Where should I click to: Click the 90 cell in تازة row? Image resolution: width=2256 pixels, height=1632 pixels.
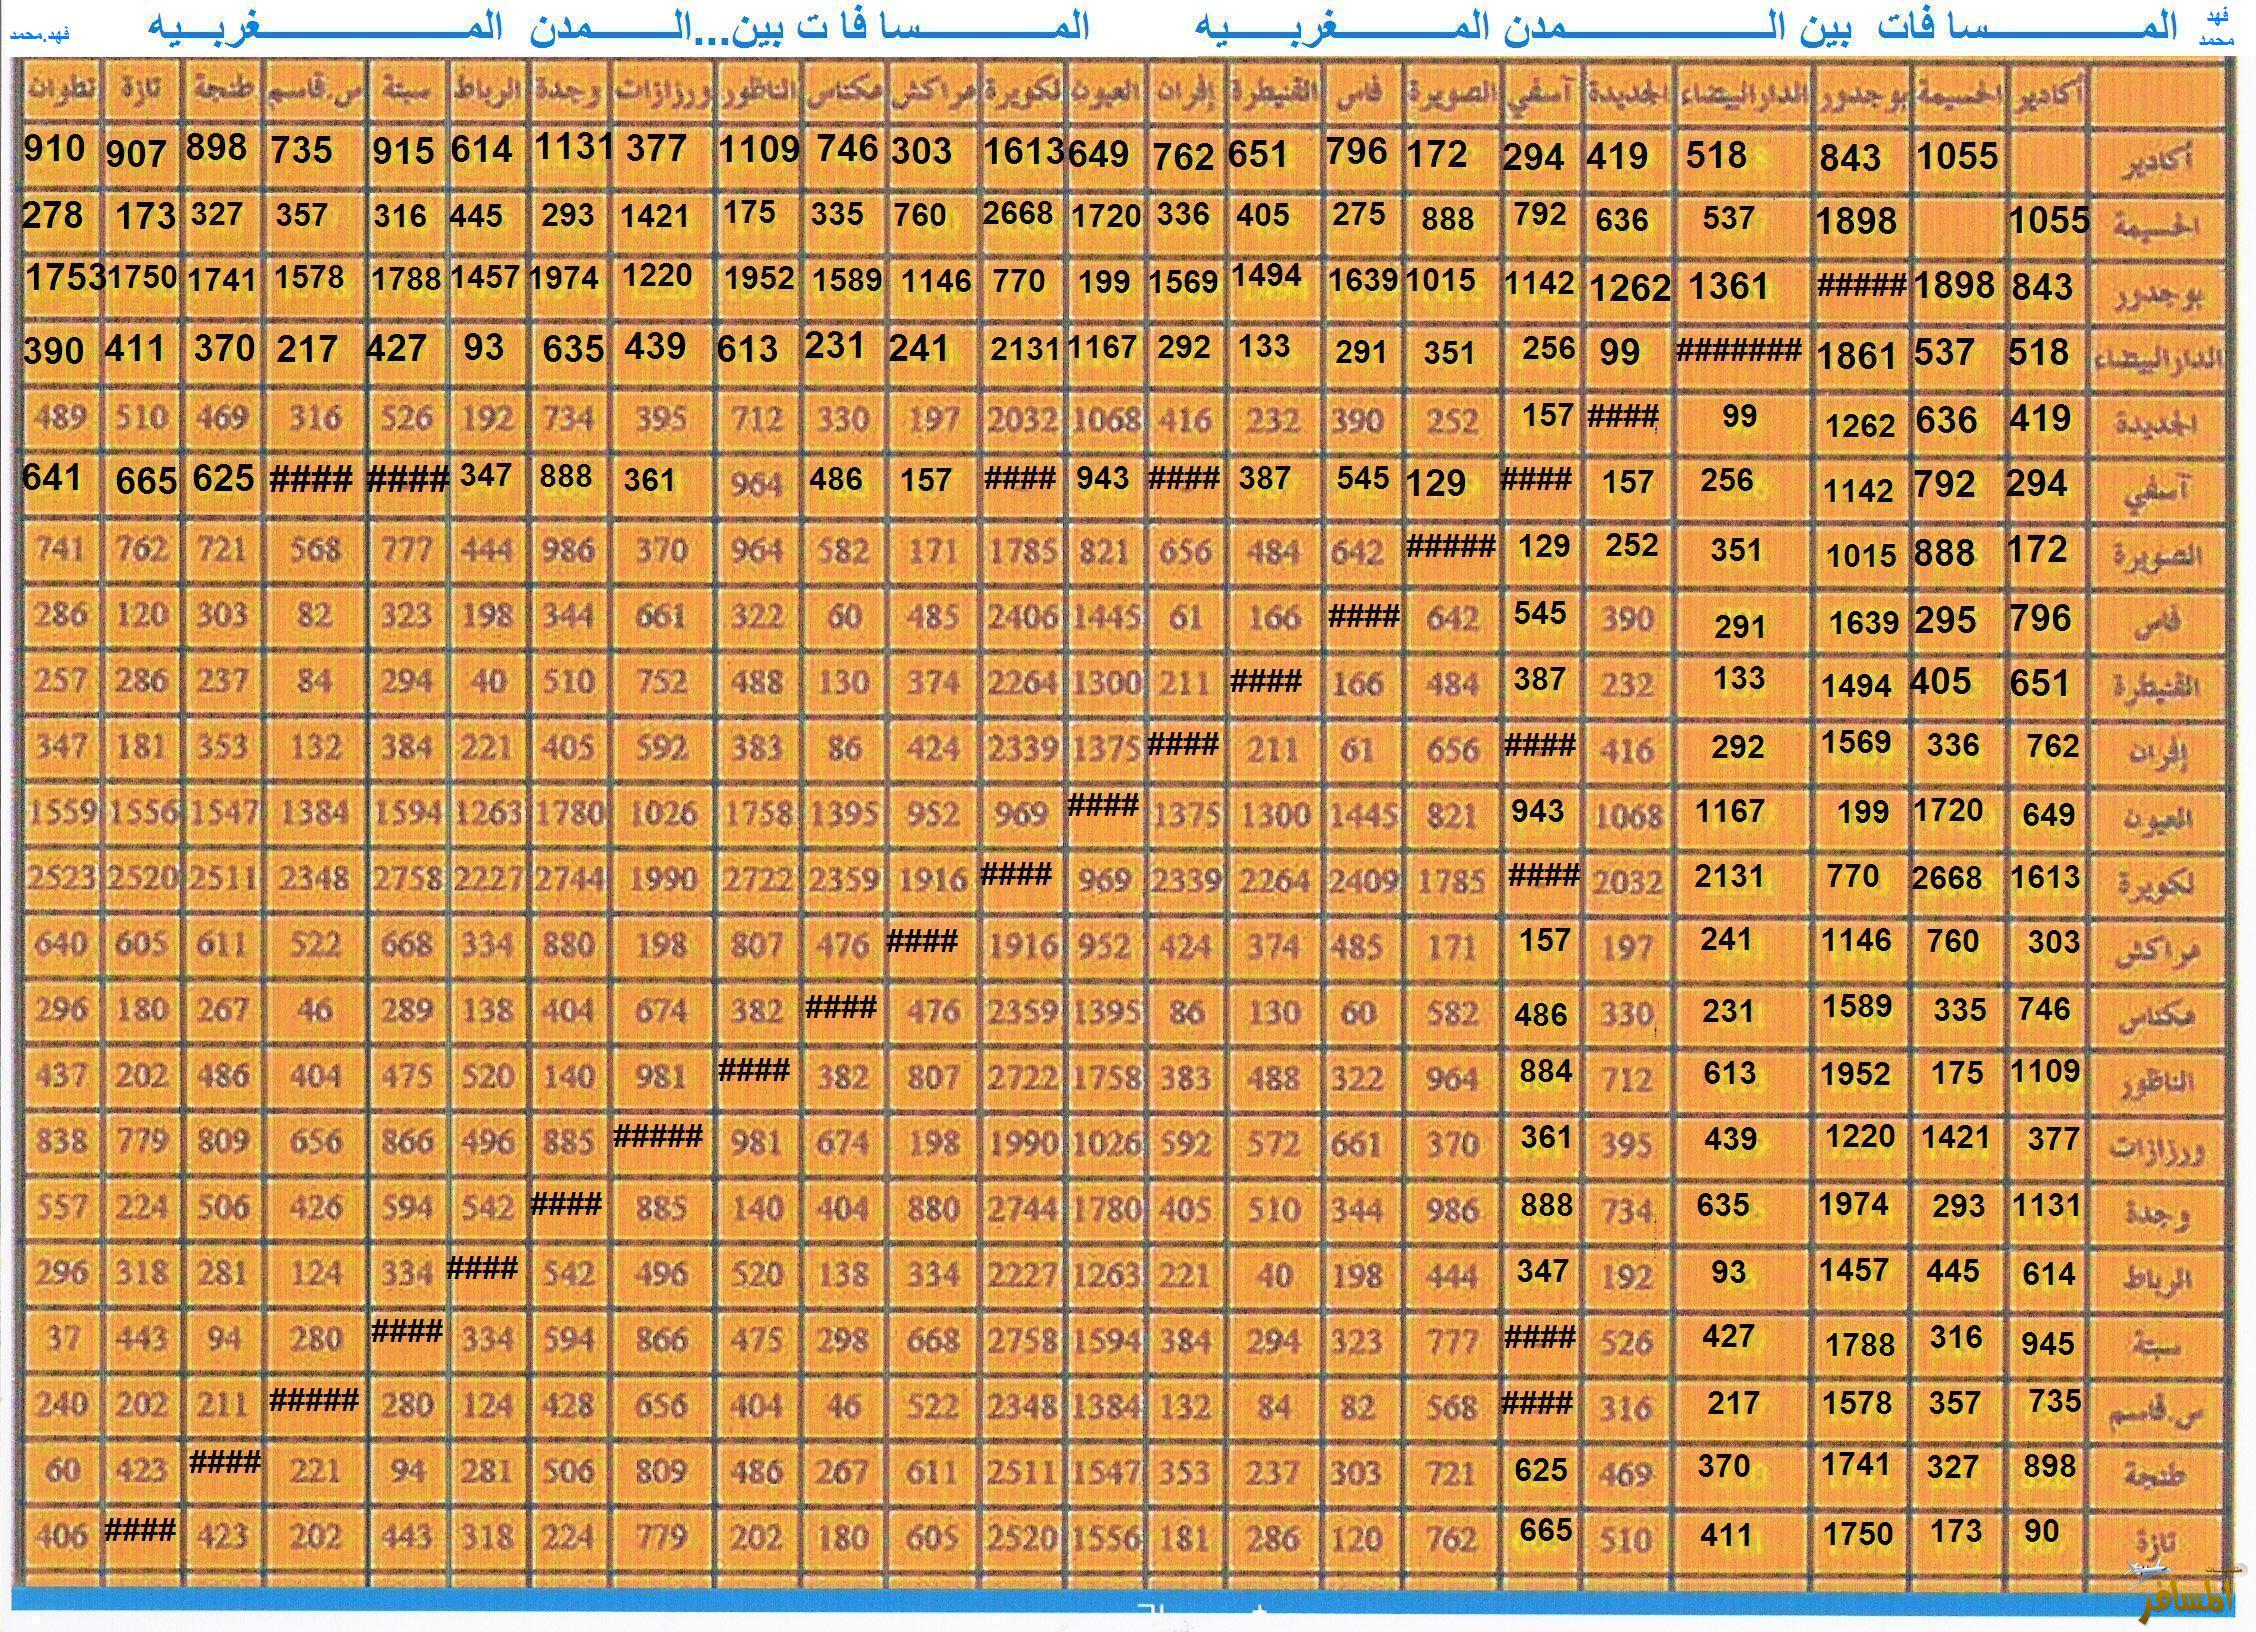[x=2041, y=1530]
